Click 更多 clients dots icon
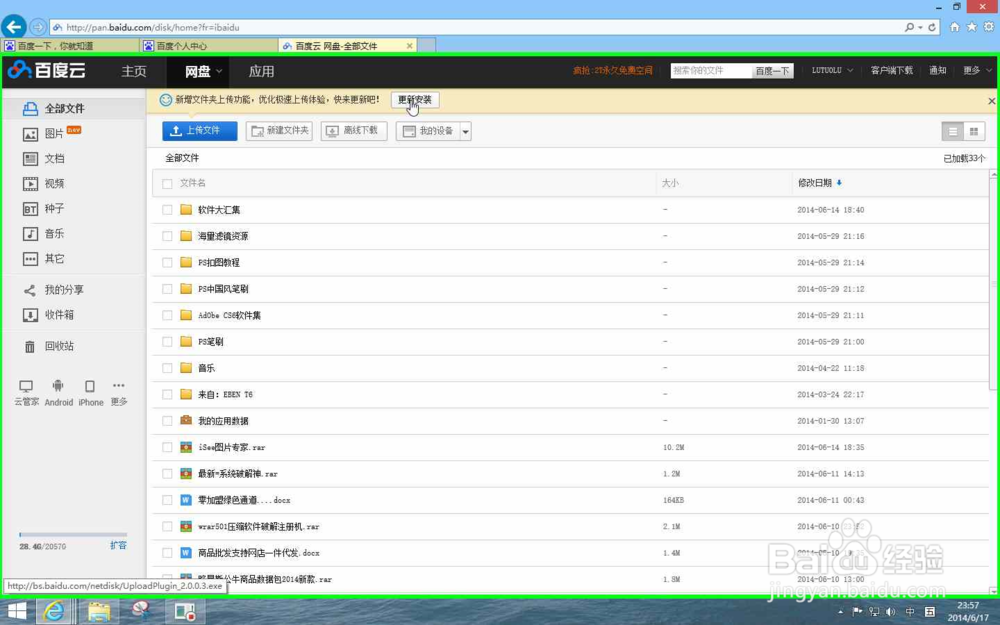Screen dimensions: 1000x625 (119, 385)
